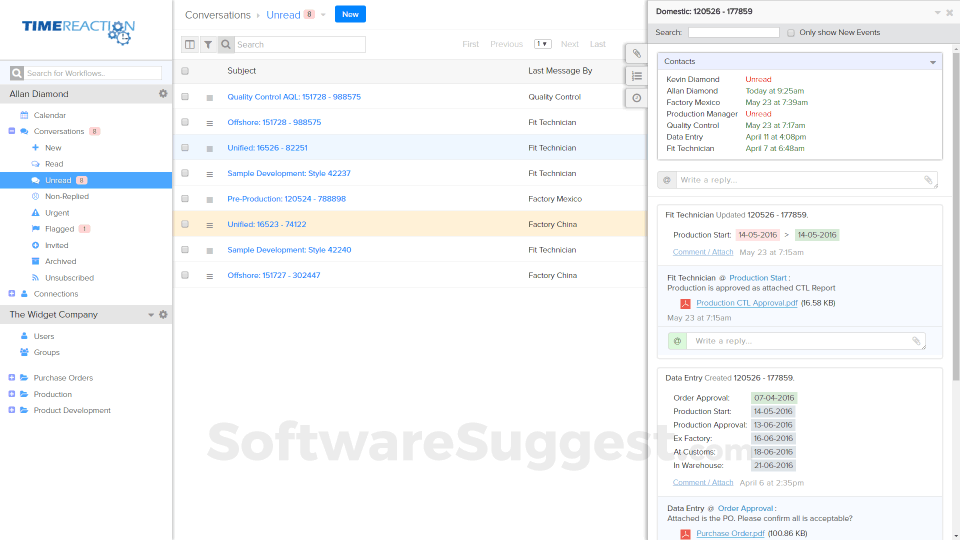Check the Unified 16526 row checkbox

tap(185, 148)
